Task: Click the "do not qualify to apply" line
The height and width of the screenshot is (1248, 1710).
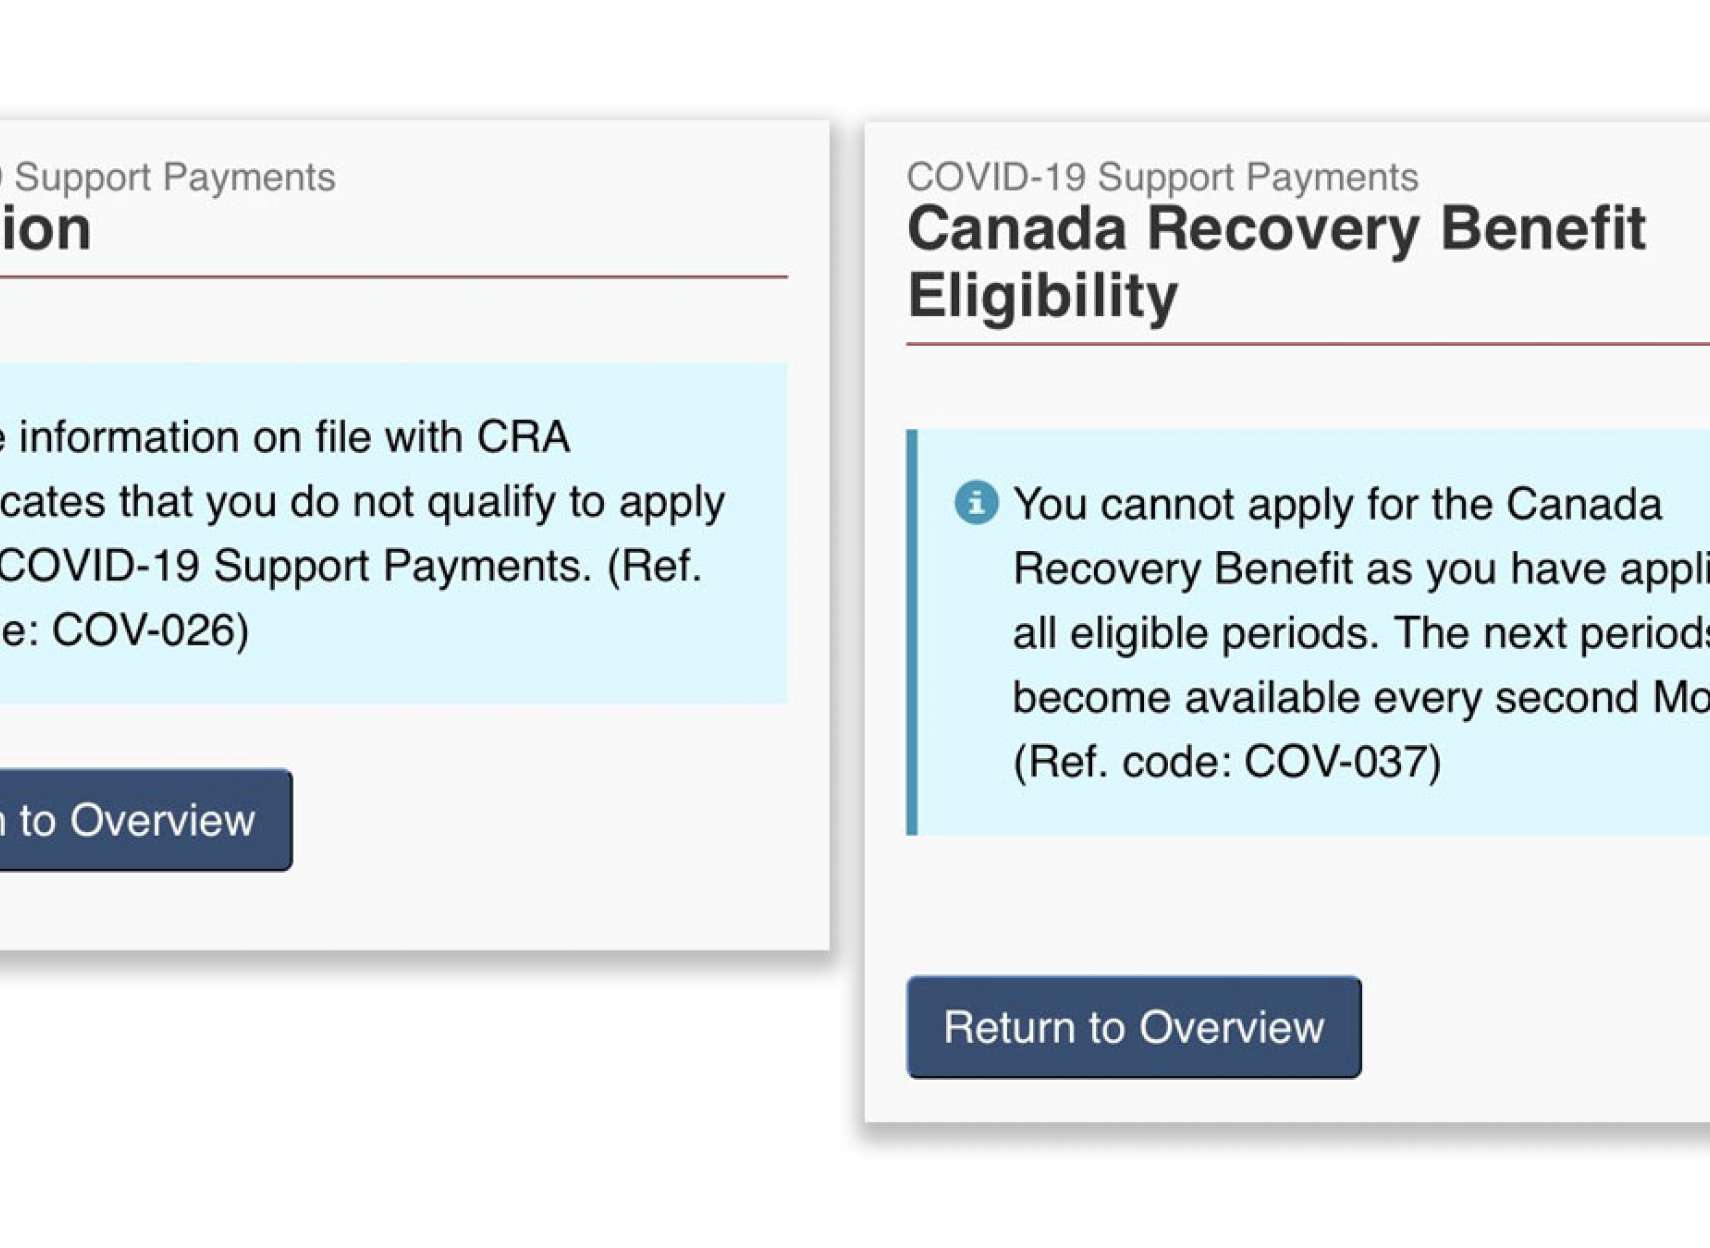Action: [360, 502]
